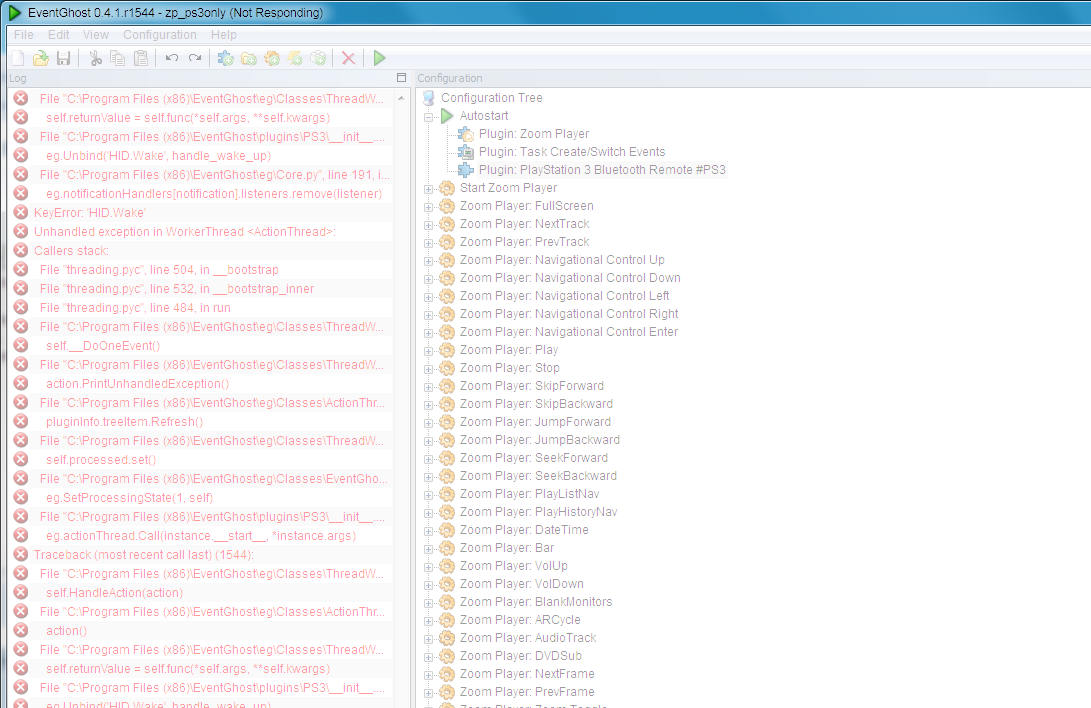1091x708 pixels.
Task: Select the "Unhandled exception in WorkerThread" log line
Action: pyautogui.click(x=184, y=232)
